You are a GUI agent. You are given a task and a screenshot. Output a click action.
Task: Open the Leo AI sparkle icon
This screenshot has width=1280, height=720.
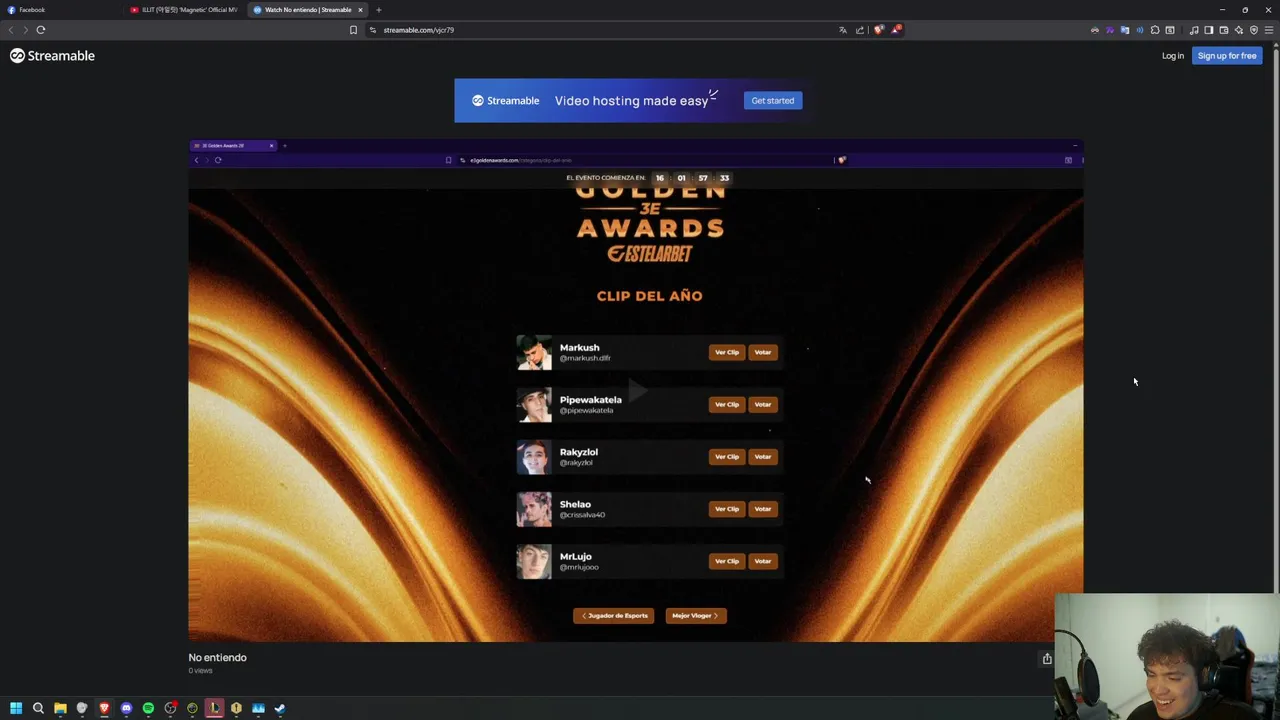[x=1239, y=30]
